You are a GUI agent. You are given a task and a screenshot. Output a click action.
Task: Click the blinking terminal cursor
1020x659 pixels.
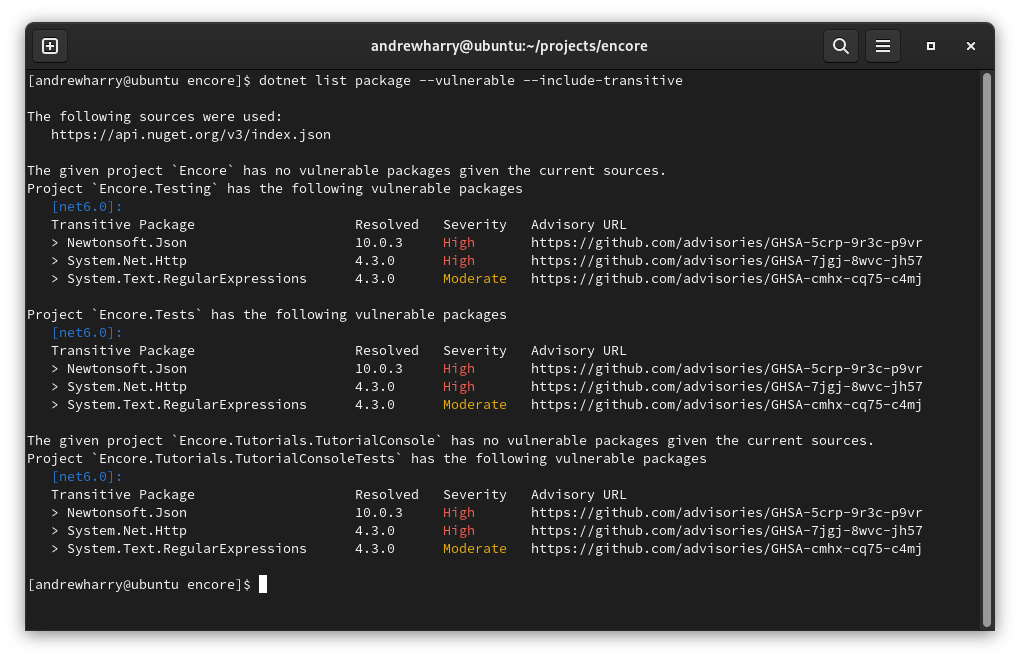(x=262, y=584)
